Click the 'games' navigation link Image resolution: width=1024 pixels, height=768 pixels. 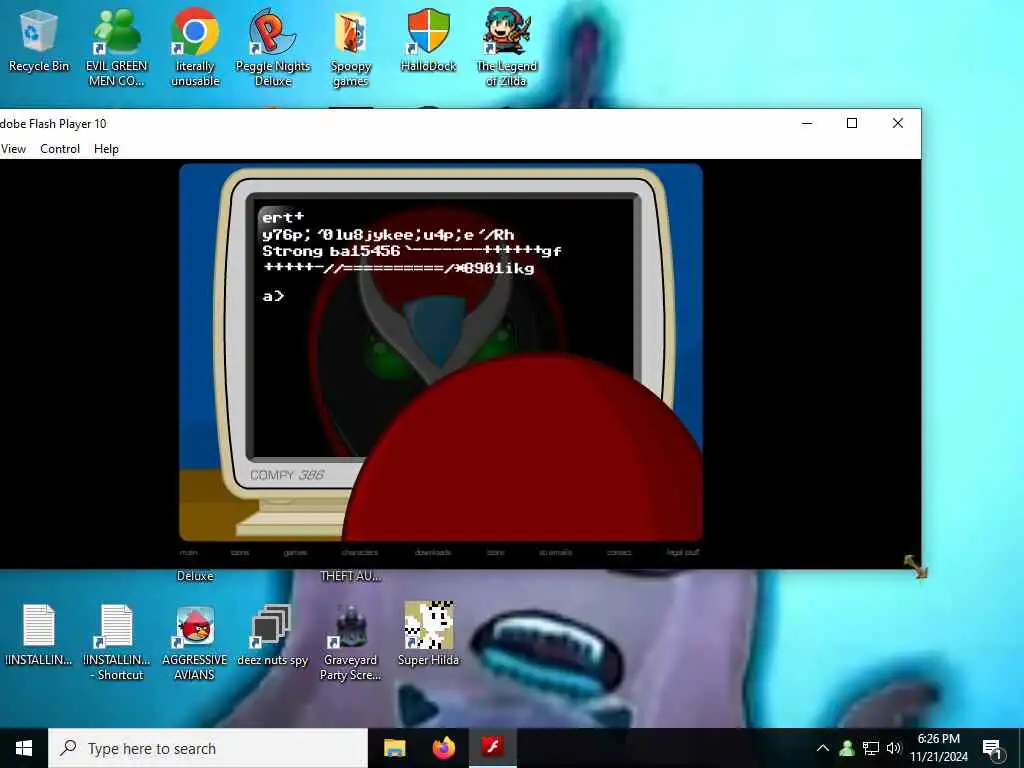(295, 552)
